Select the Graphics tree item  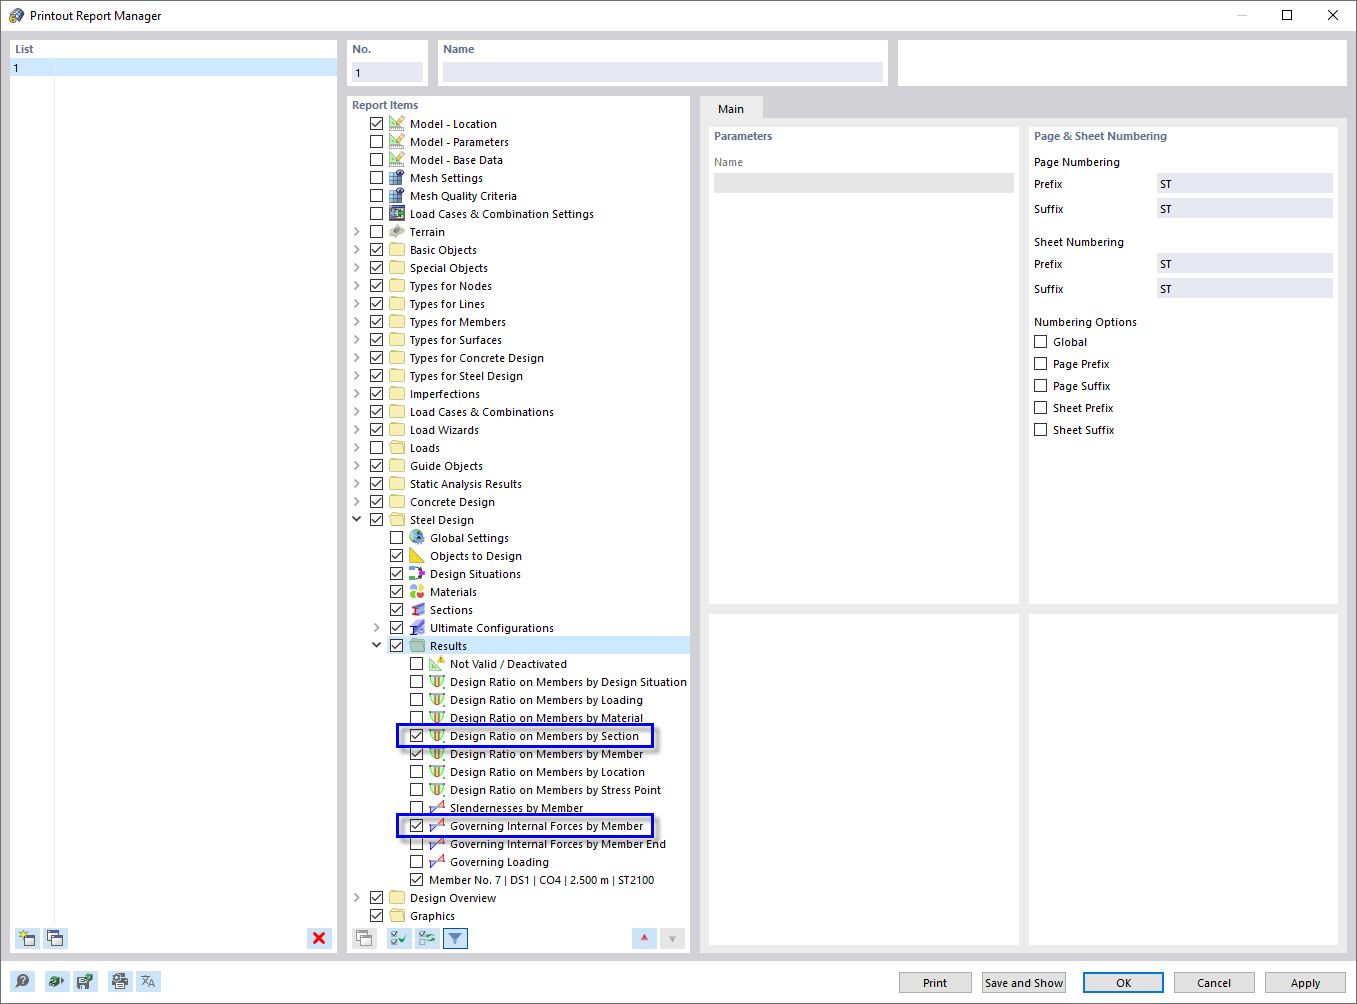[x=432, y=916]
